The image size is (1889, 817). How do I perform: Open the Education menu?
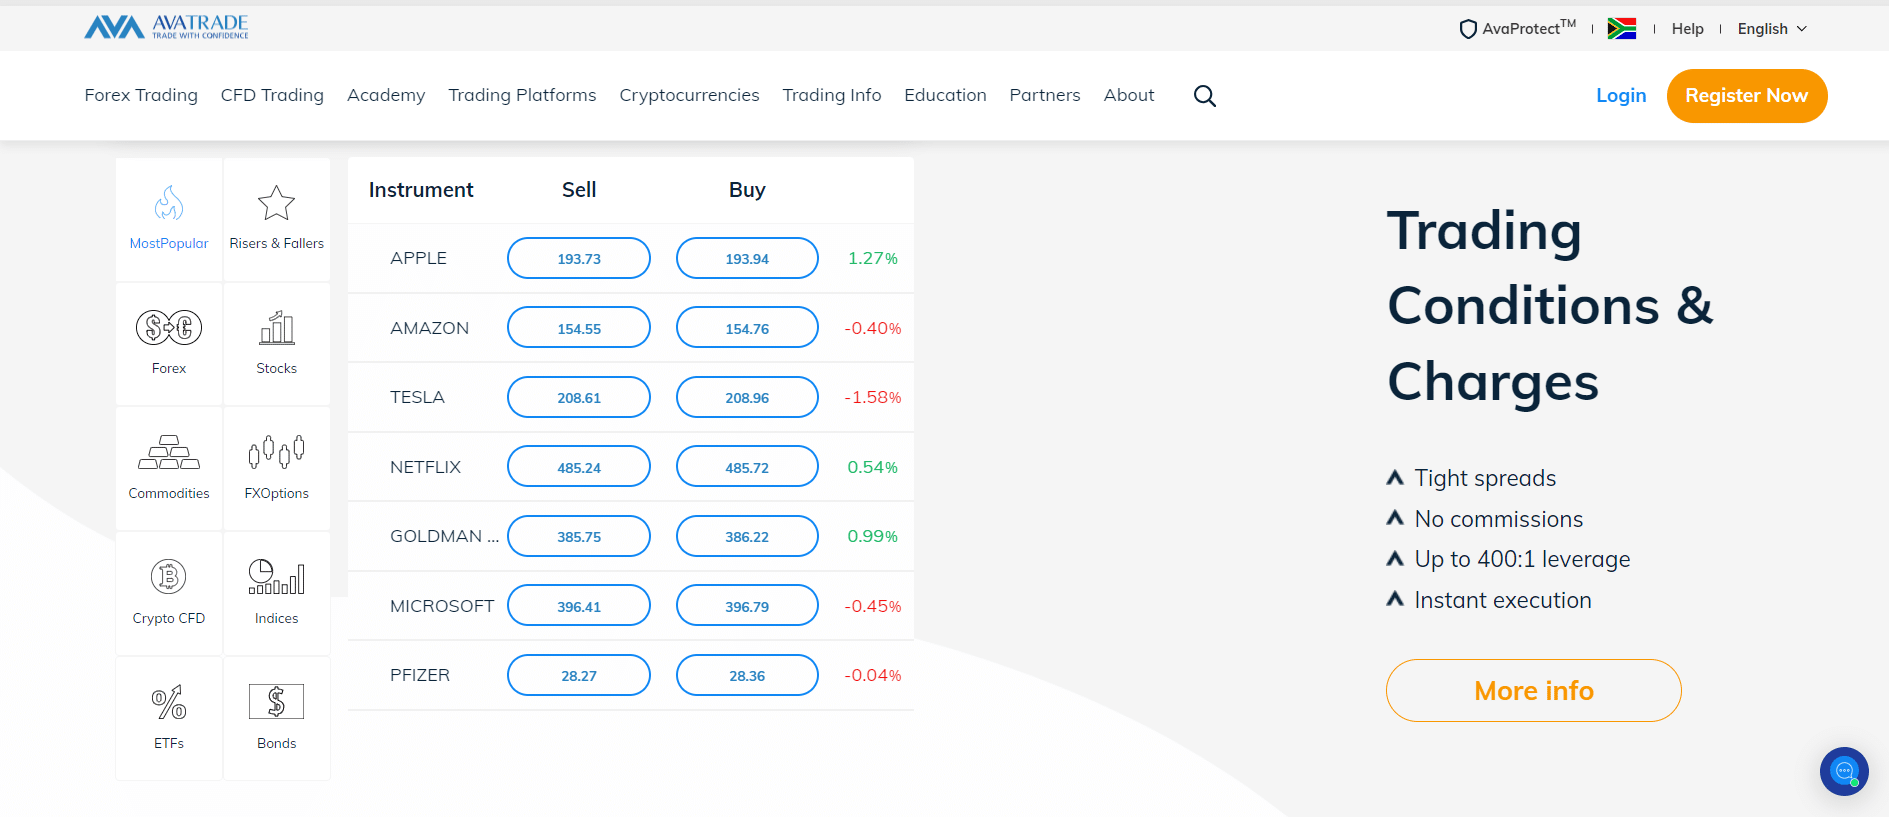click(945, 95)
